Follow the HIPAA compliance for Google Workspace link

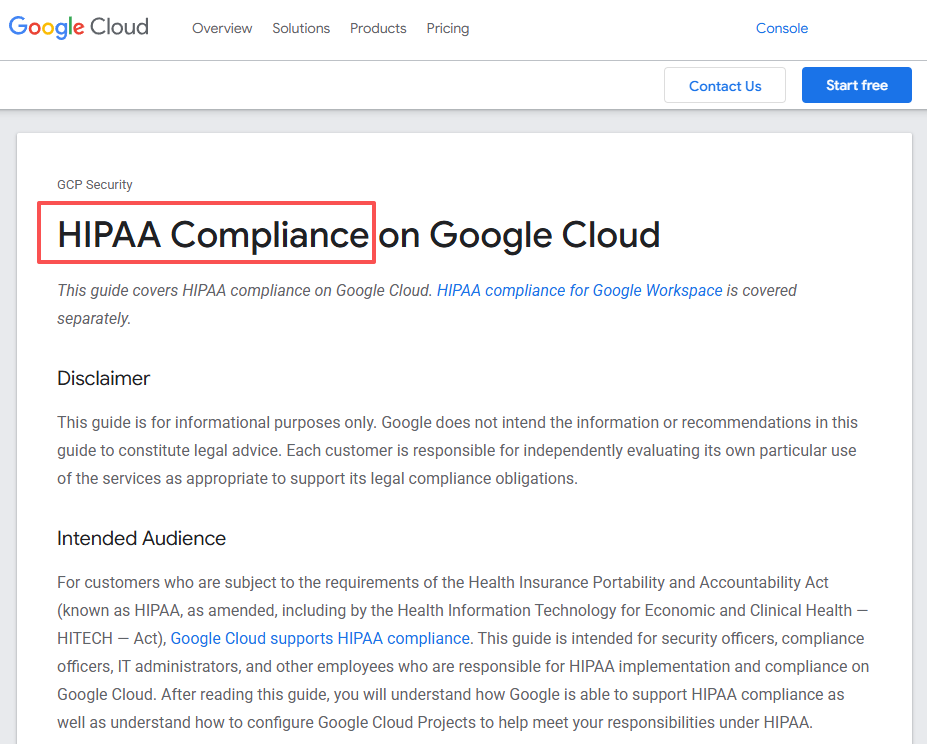(x=579, y=290)
